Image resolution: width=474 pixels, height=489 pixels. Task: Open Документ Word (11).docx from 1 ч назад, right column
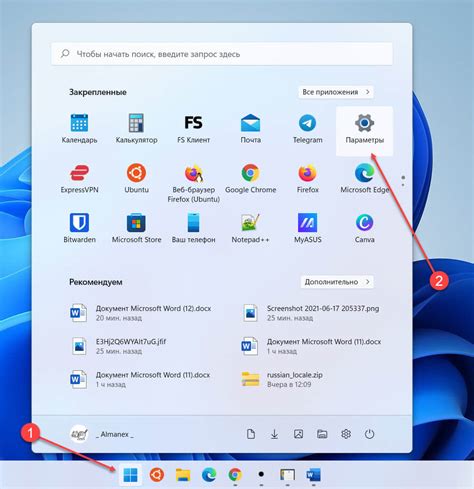tap(312, 346)
